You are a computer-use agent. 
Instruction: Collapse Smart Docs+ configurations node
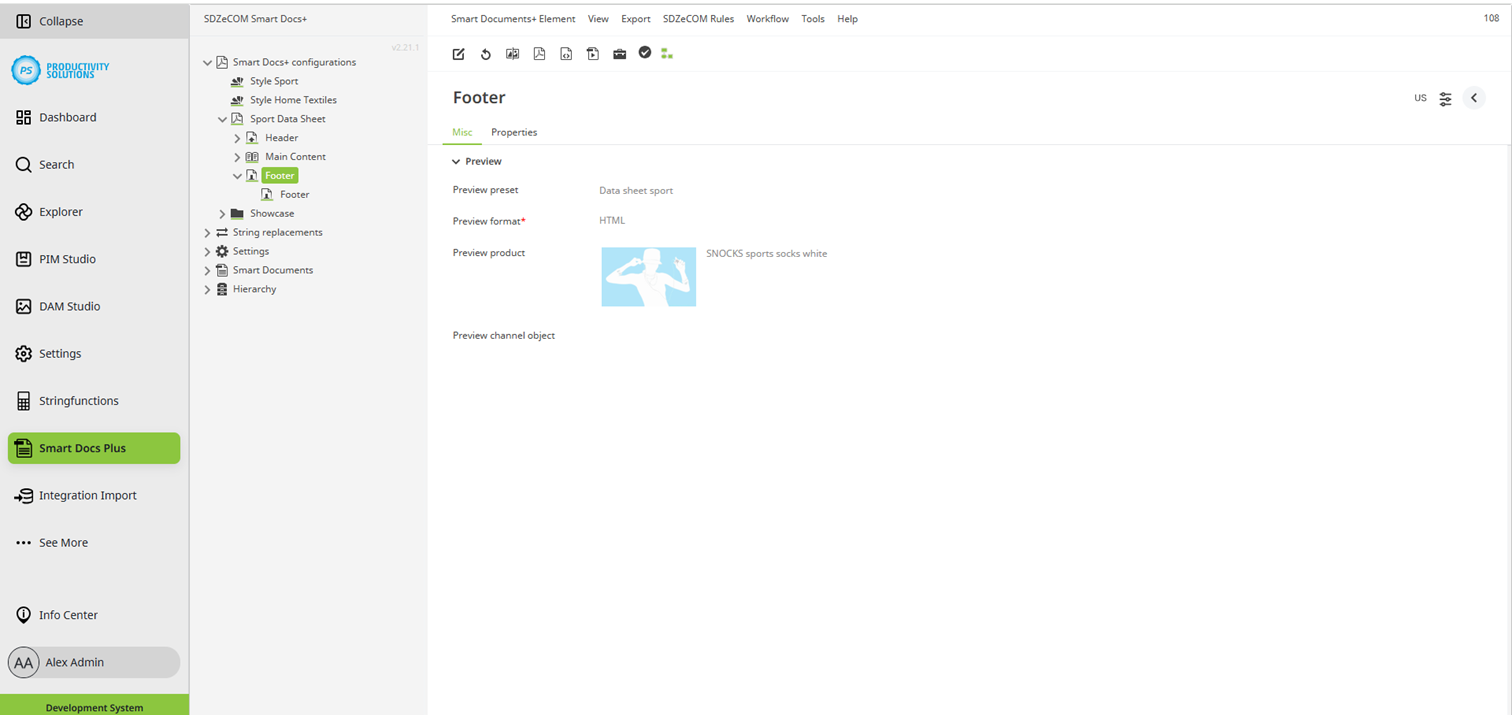point(207,62)
